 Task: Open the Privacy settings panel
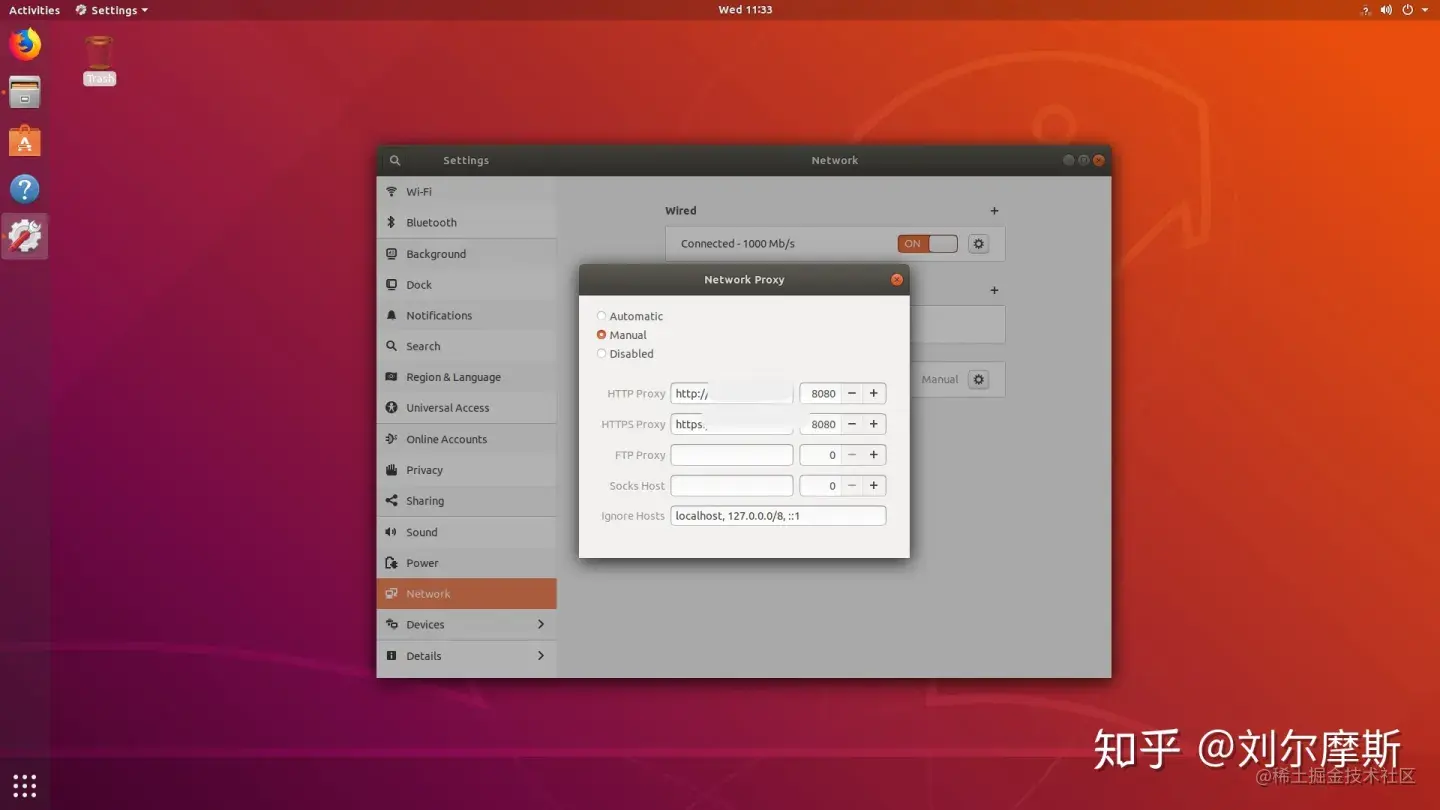(466, 470)
